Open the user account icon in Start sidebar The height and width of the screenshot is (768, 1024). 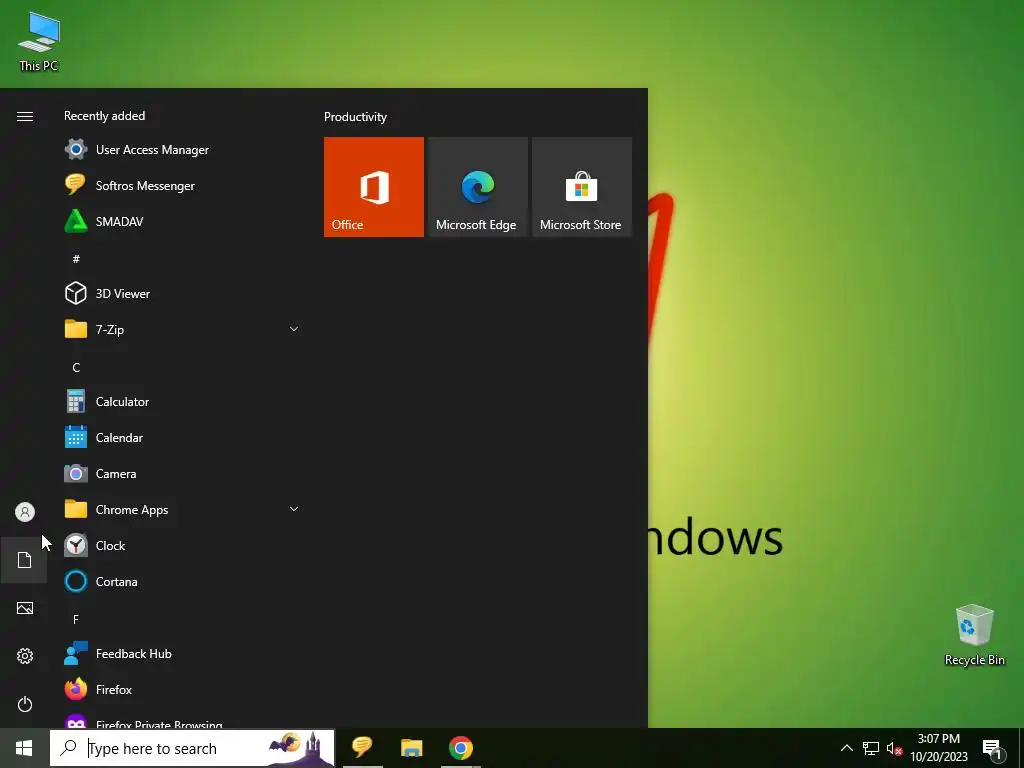[x=25, y=512]
